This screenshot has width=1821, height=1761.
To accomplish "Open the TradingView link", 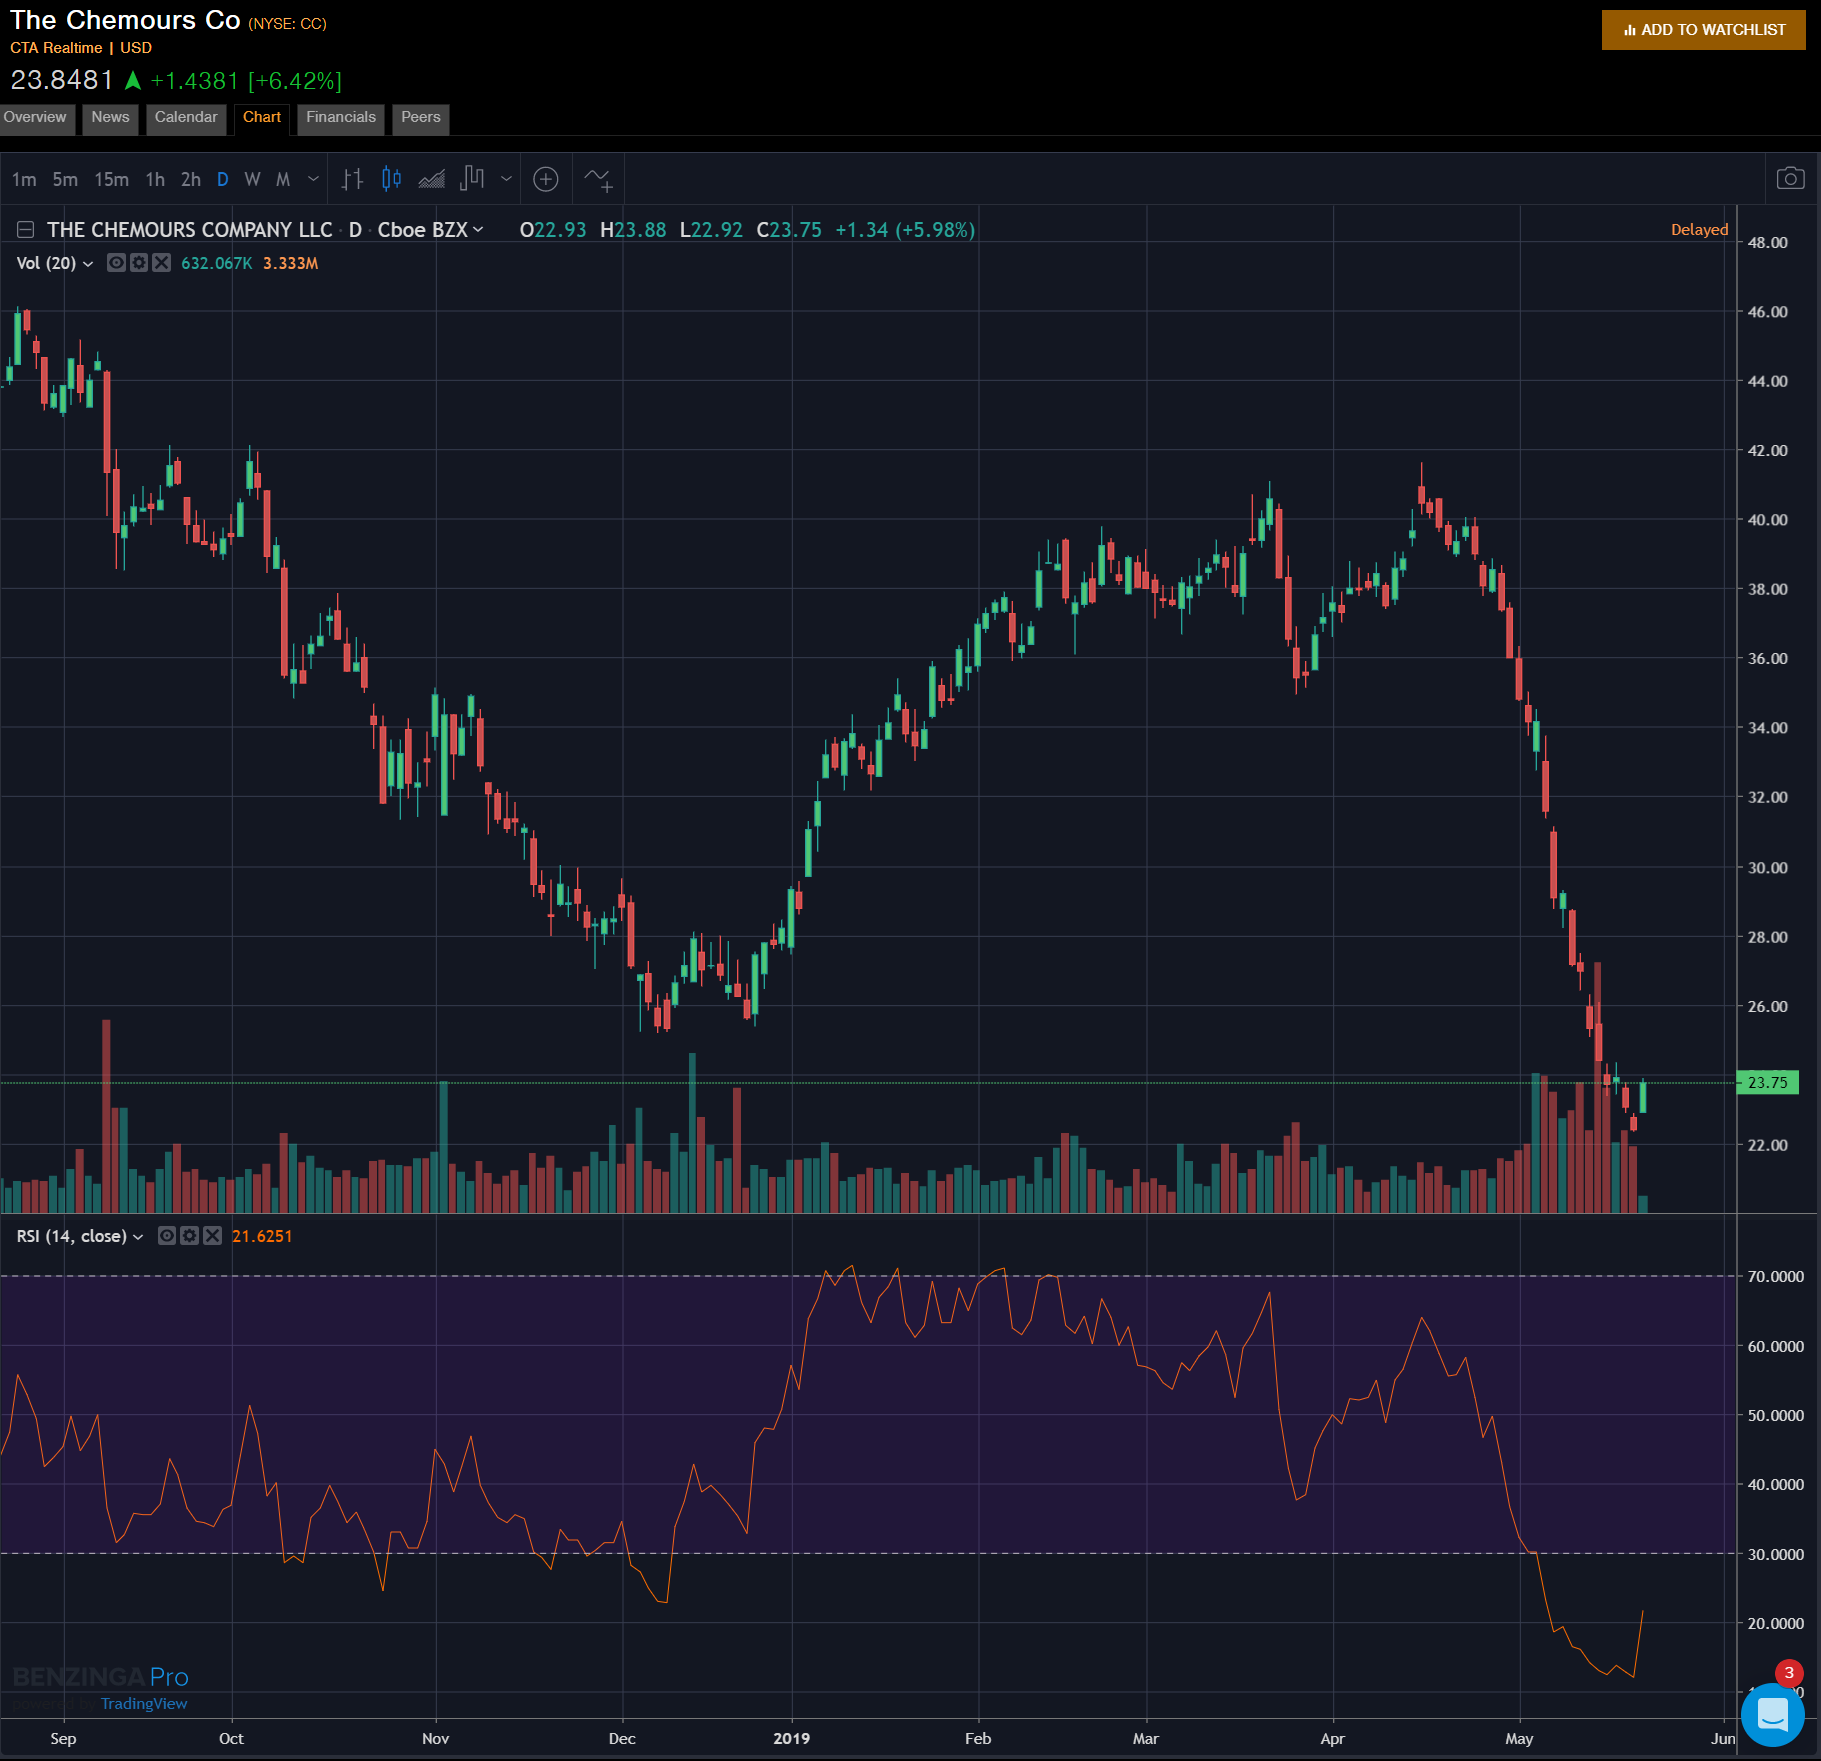I will (144, 1703).
